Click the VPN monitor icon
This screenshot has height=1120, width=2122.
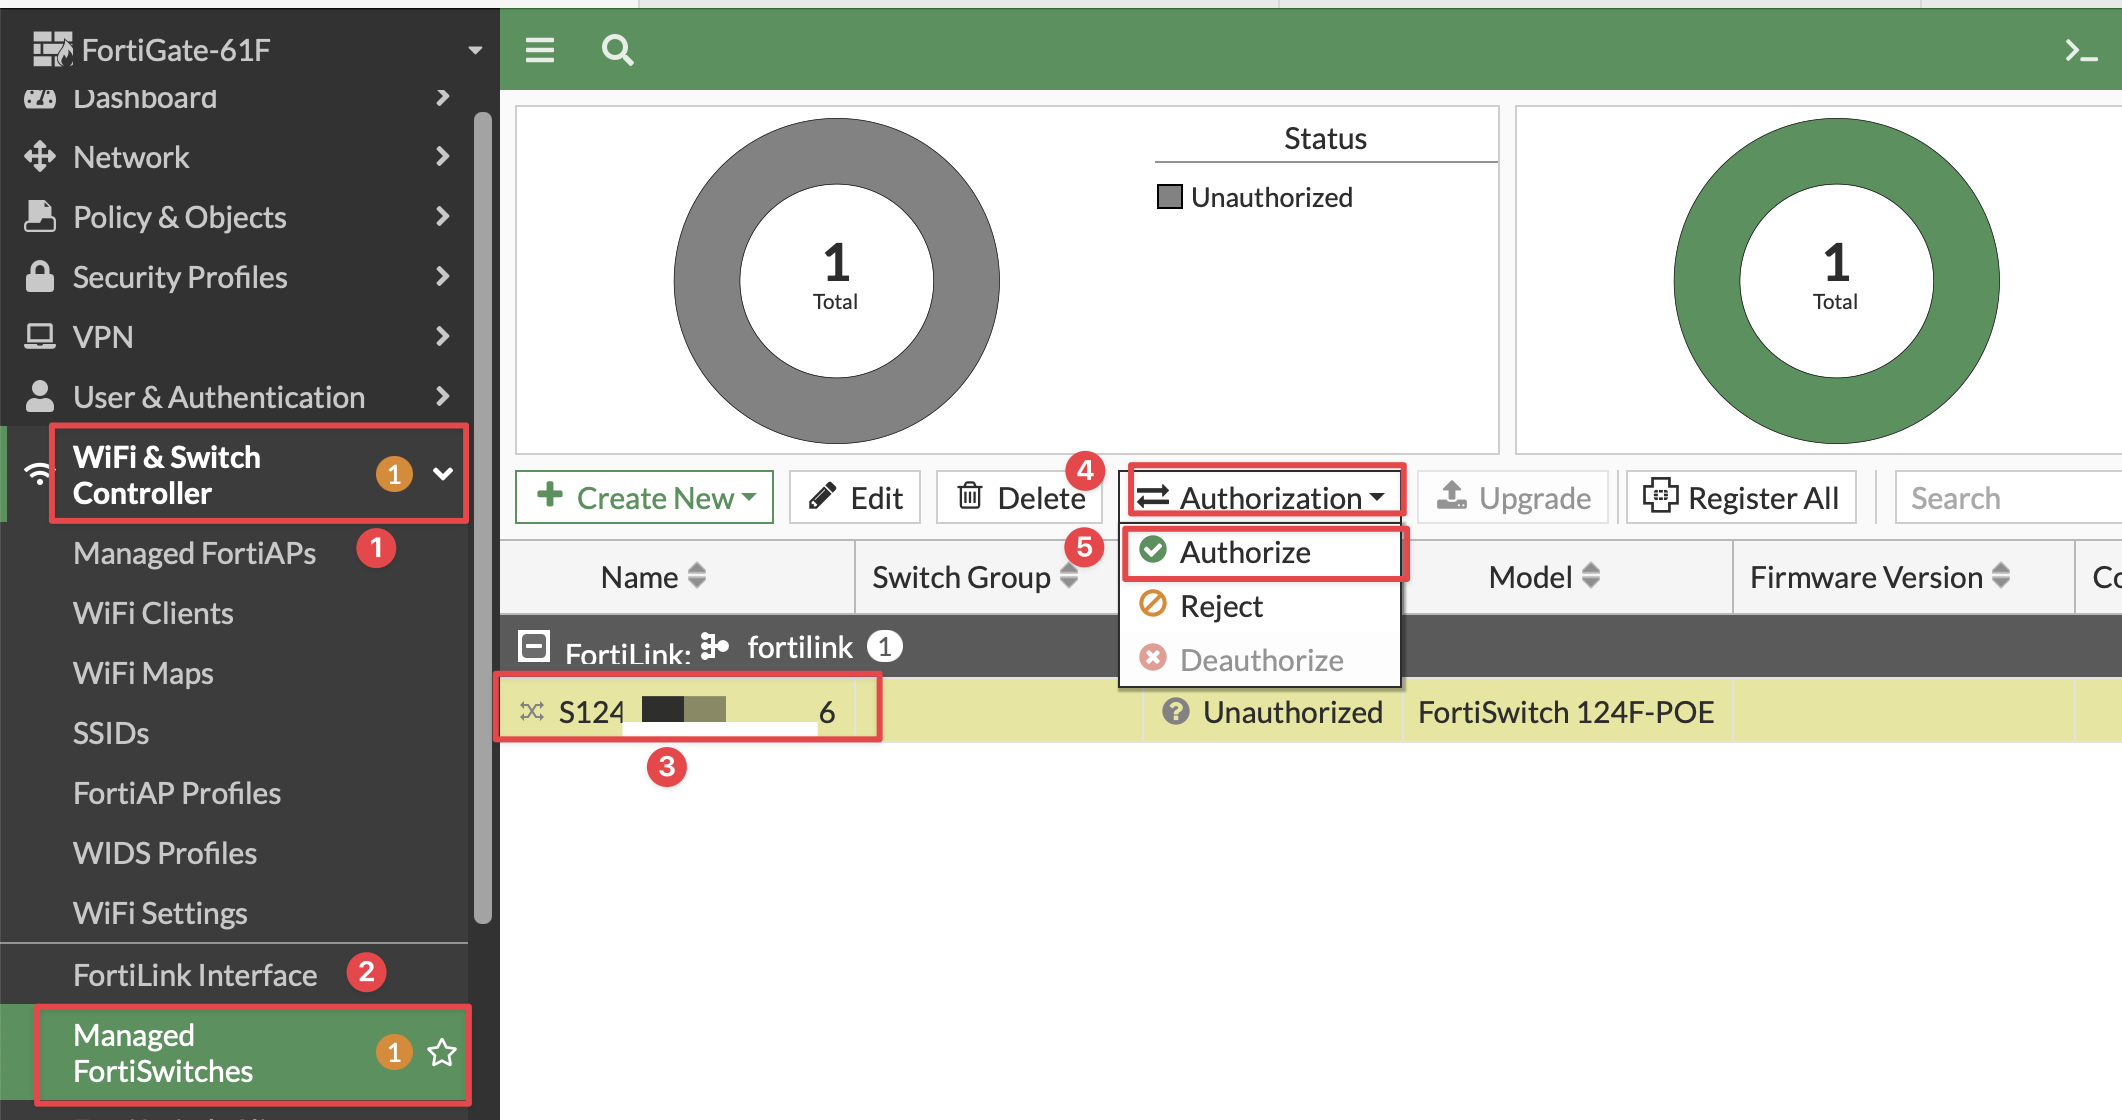(39, 336)
